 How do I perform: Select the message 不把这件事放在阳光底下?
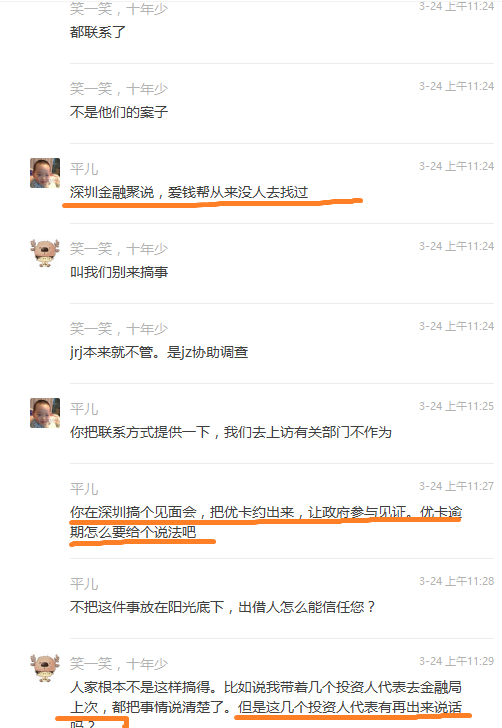(x=222, y=607)
